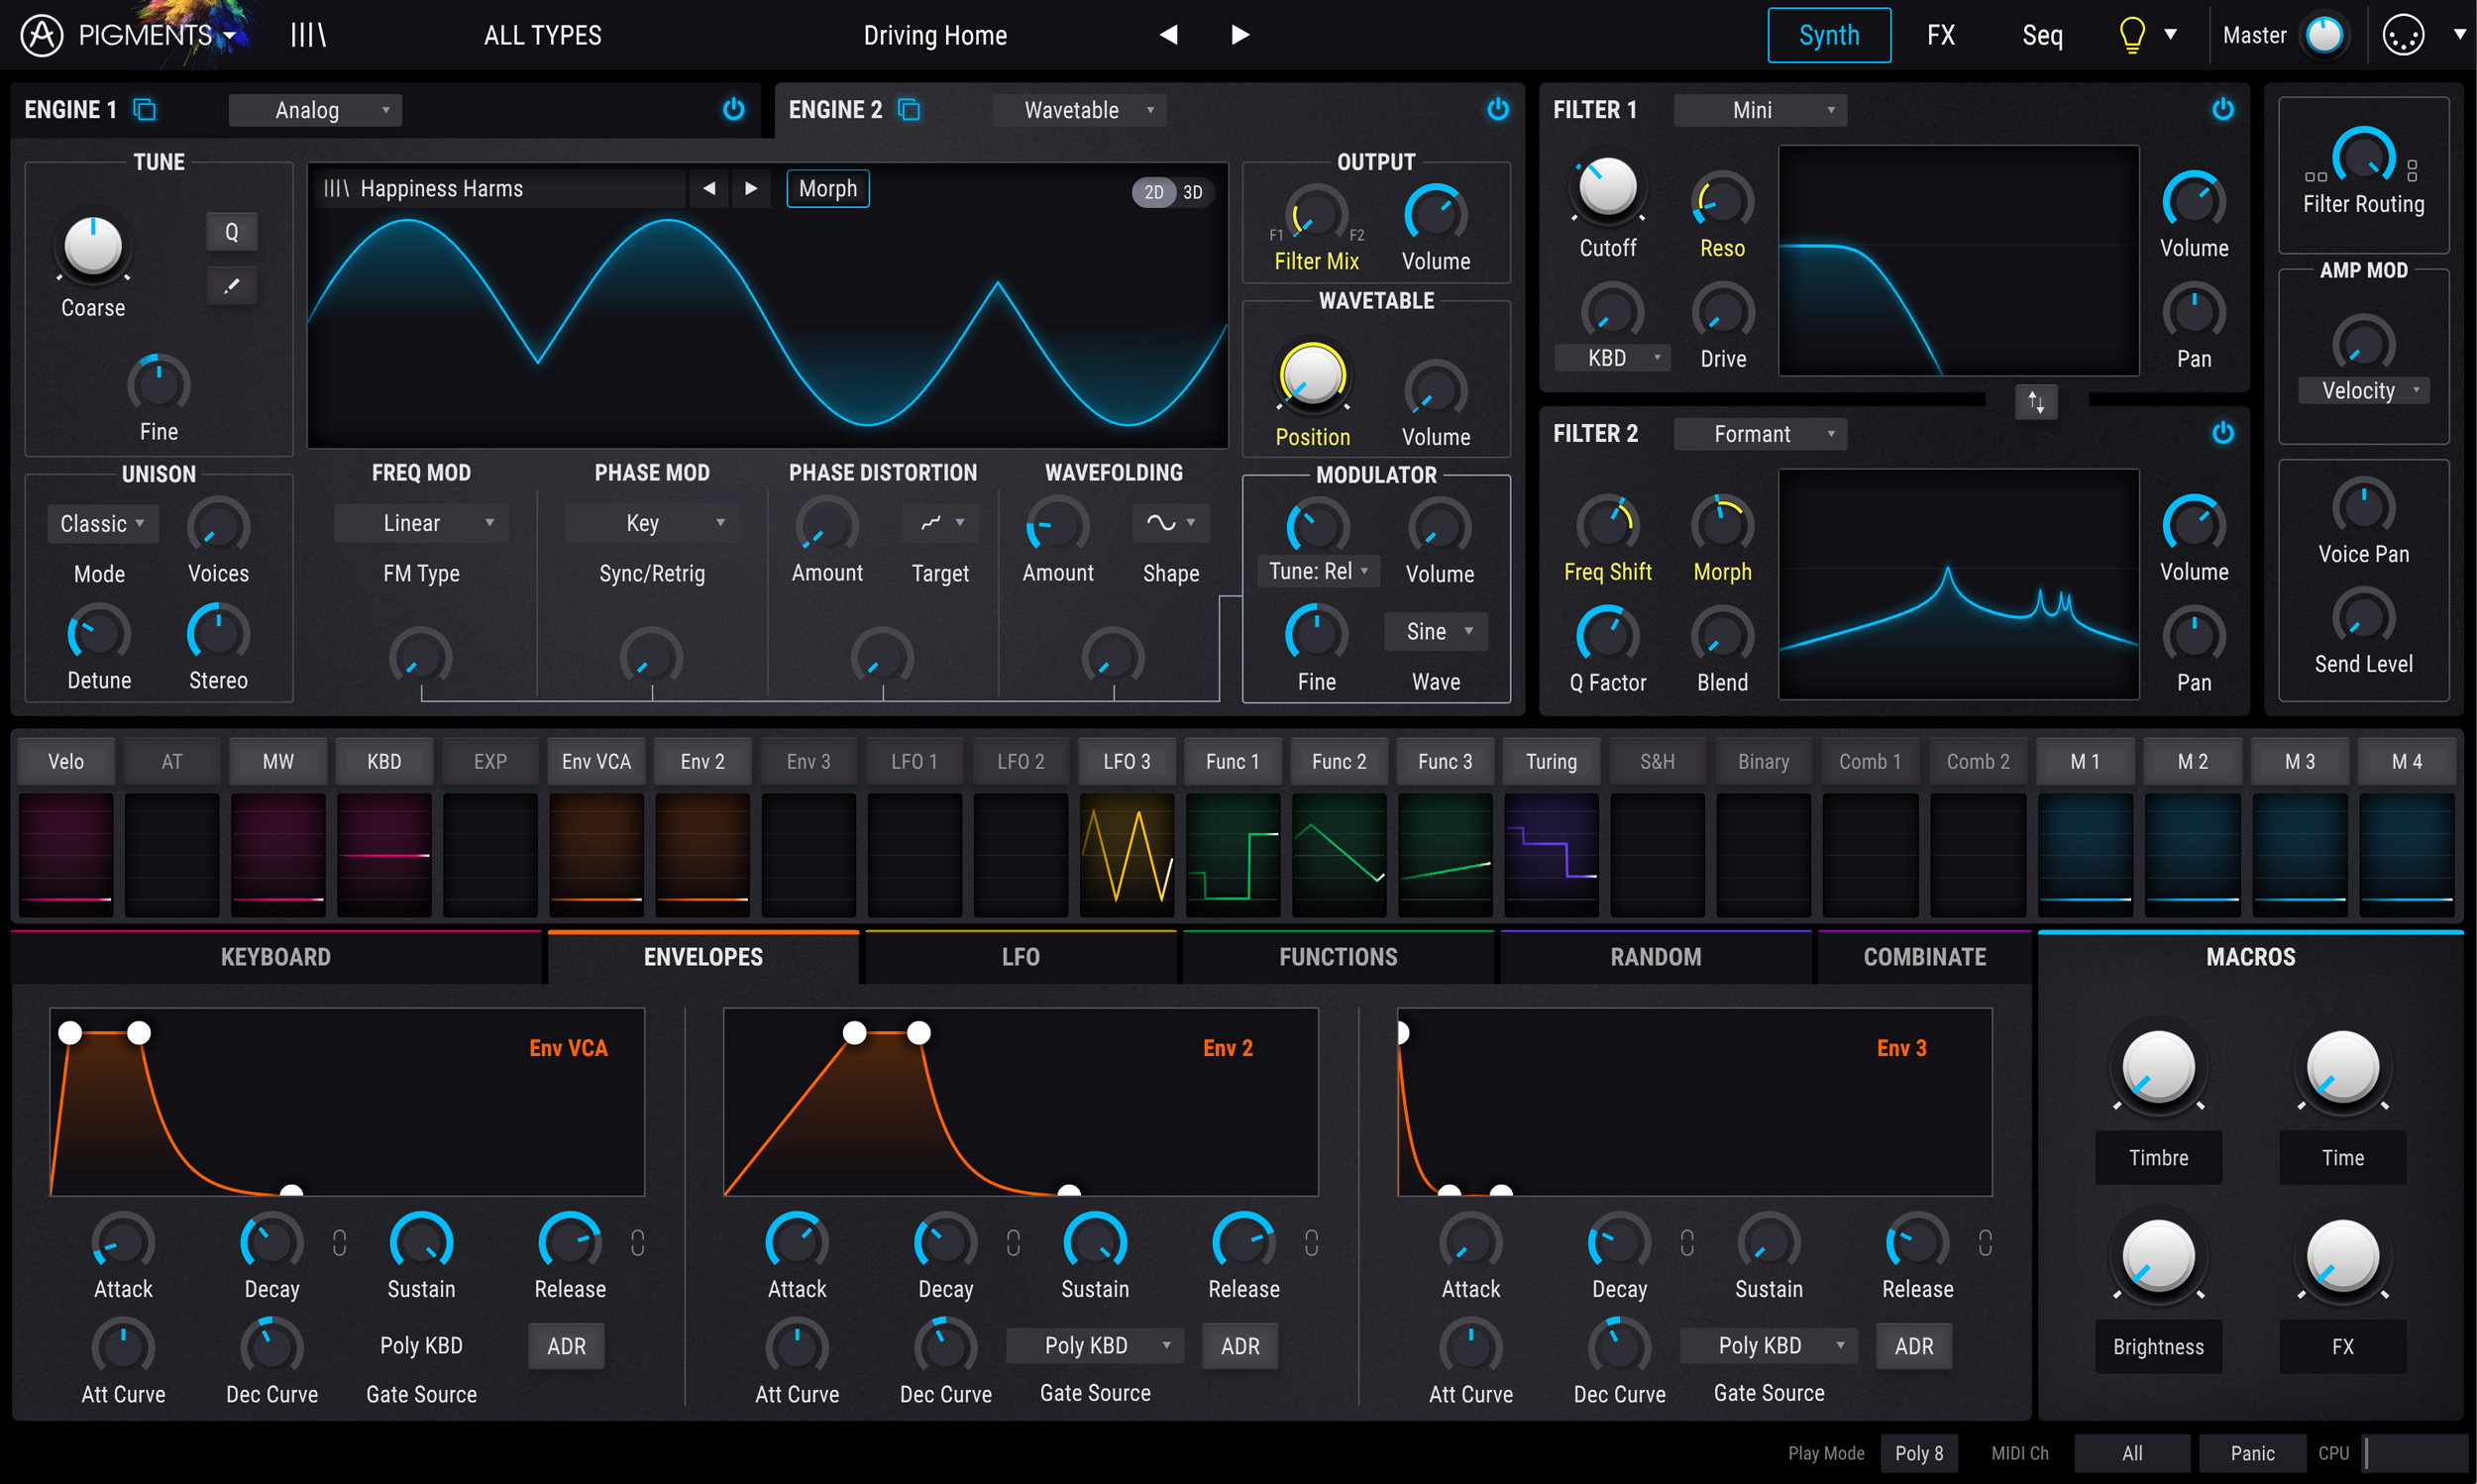Copy Engine 1 settings via duplicate icon
2477x1484 pixels.
[145, 110]
